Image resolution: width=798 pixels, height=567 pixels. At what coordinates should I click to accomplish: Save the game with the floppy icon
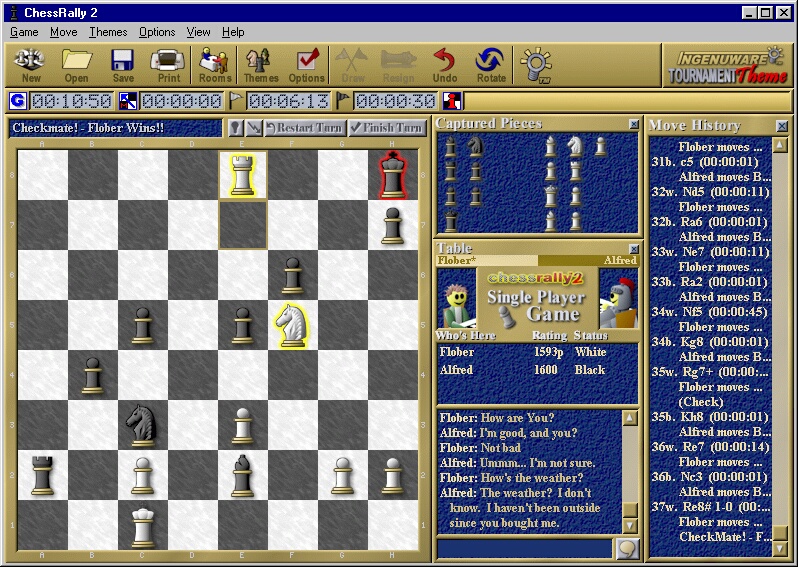123,65
